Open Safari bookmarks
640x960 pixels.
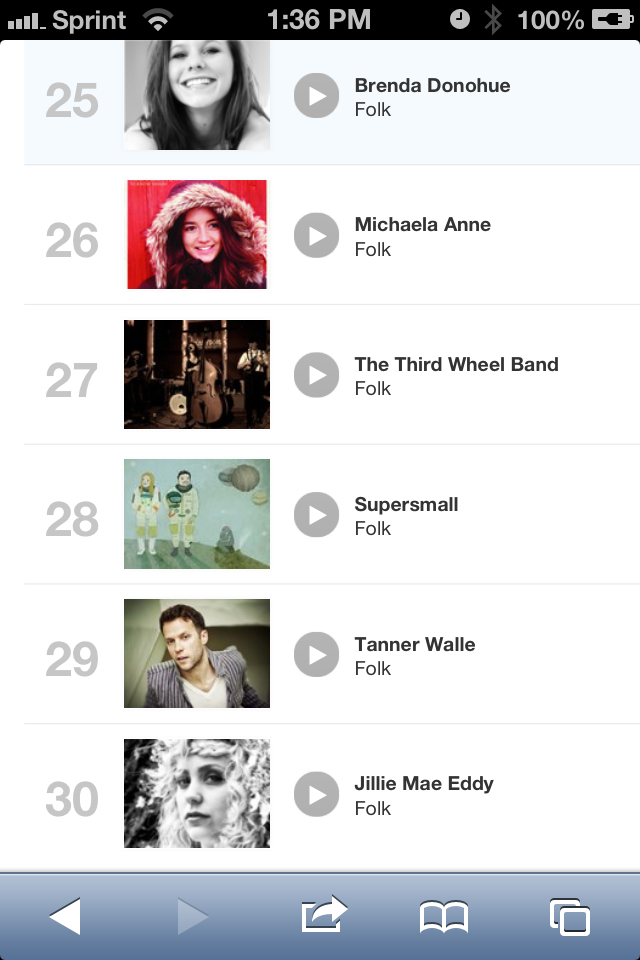point(444,917)
